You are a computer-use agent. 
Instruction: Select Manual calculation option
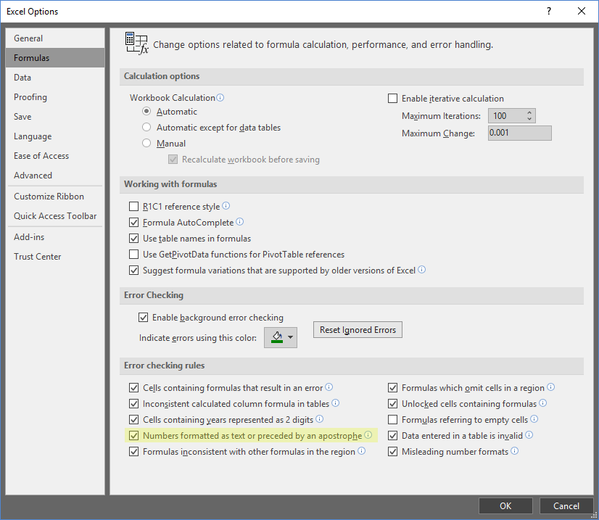pos(146,143)
